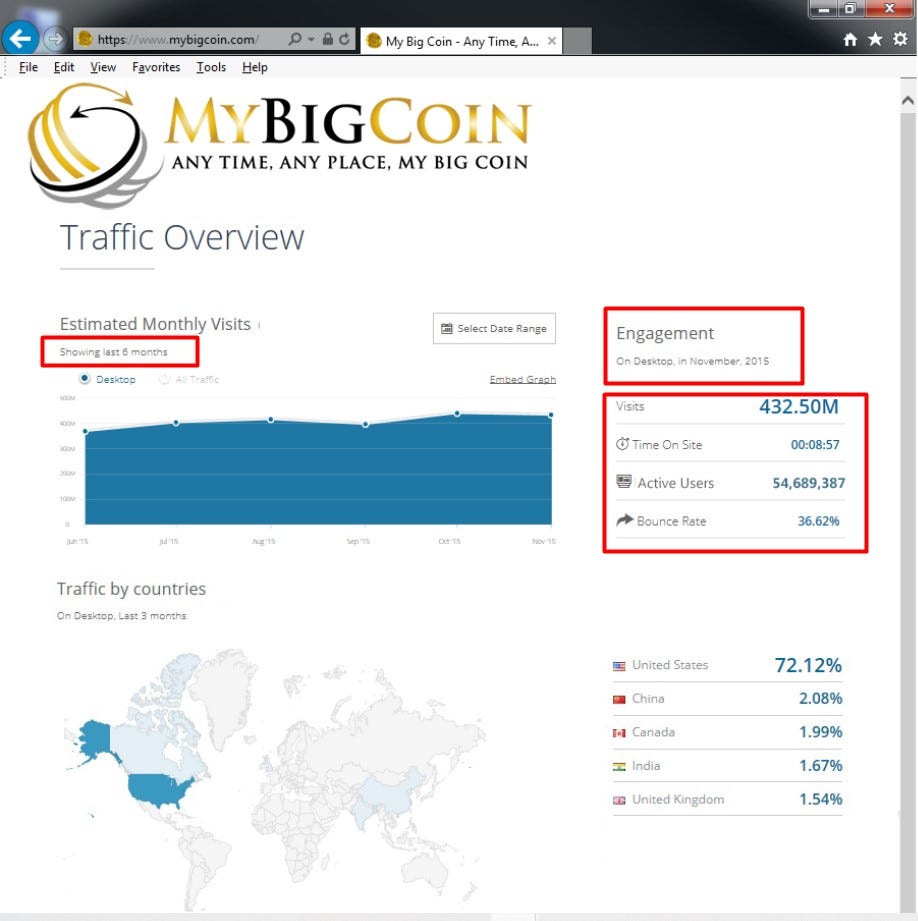Click the Visits value 432.50M
This screenshot has height=921, width=918.
[x=799, y=406]
